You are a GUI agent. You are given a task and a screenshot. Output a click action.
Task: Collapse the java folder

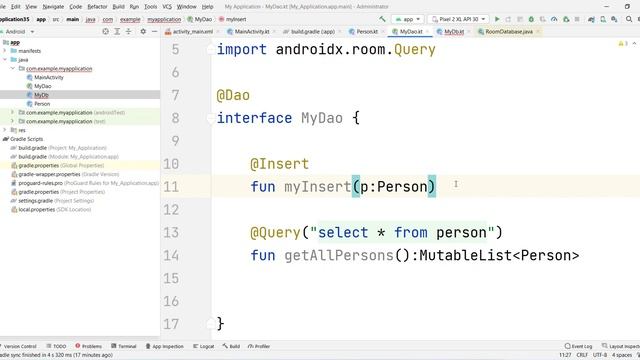[5, 60]
